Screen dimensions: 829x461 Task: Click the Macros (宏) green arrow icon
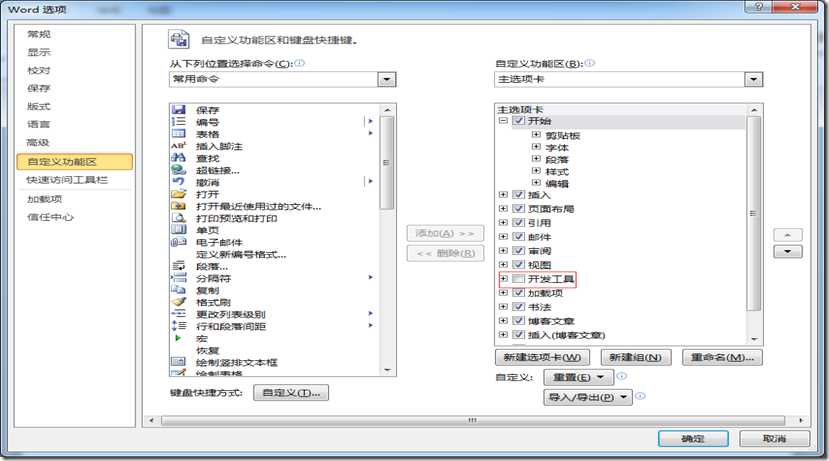point(178,338)
